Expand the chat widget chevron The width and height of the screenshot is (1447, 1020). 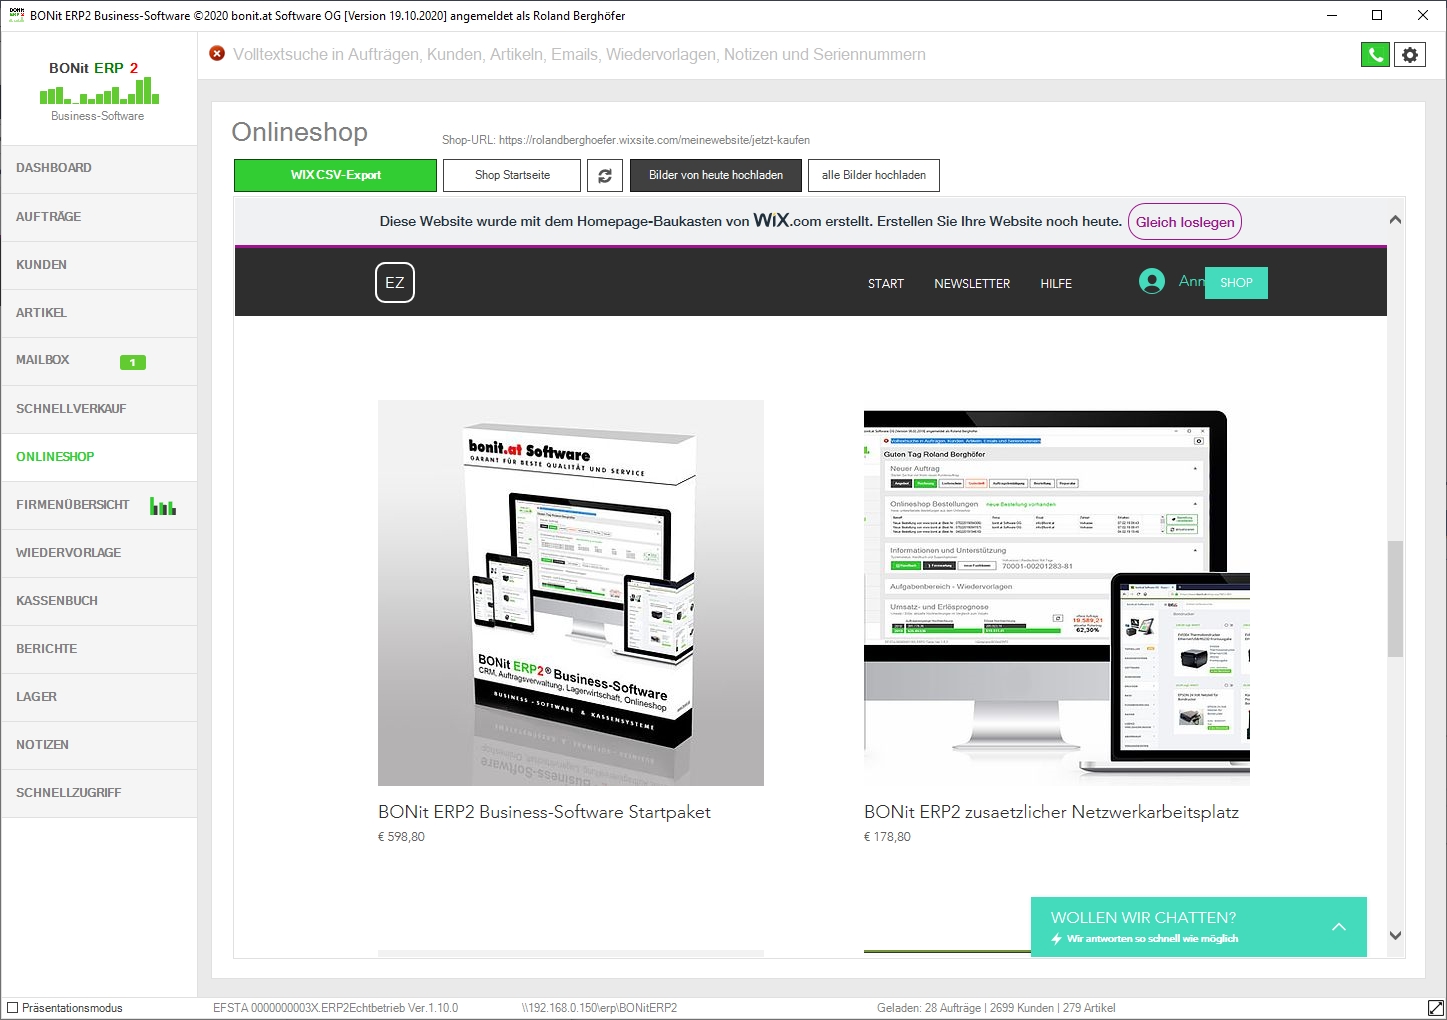point(1339,927)
